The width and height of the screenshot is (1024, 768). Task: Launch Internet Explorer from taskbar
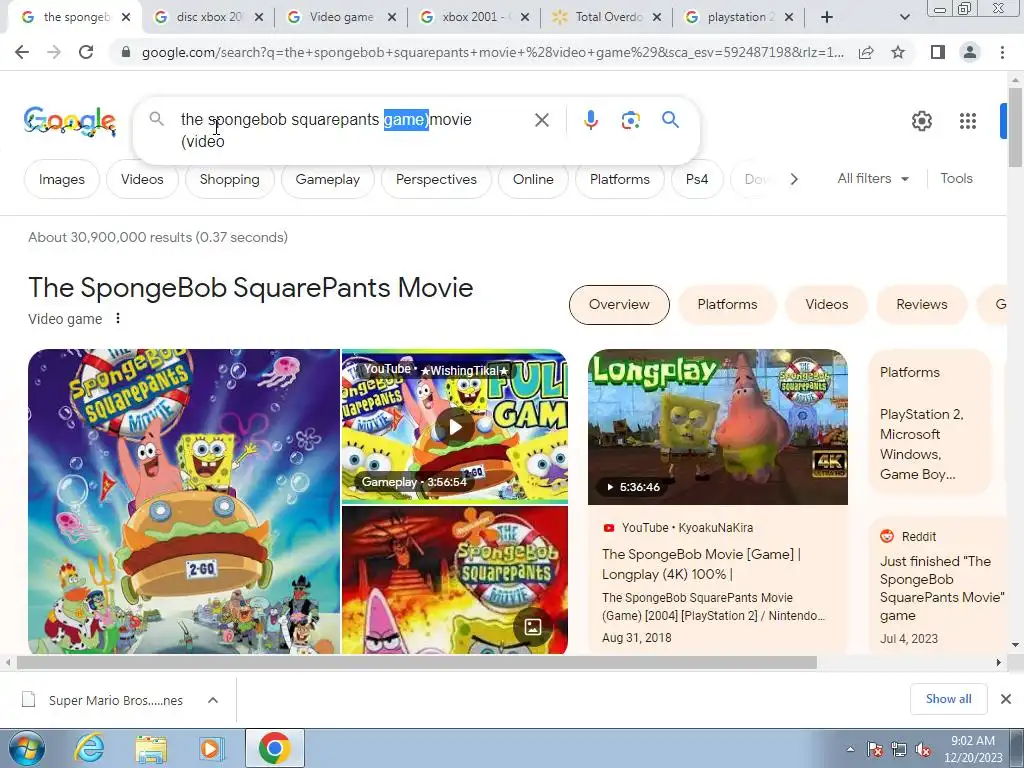coord(89,748)
